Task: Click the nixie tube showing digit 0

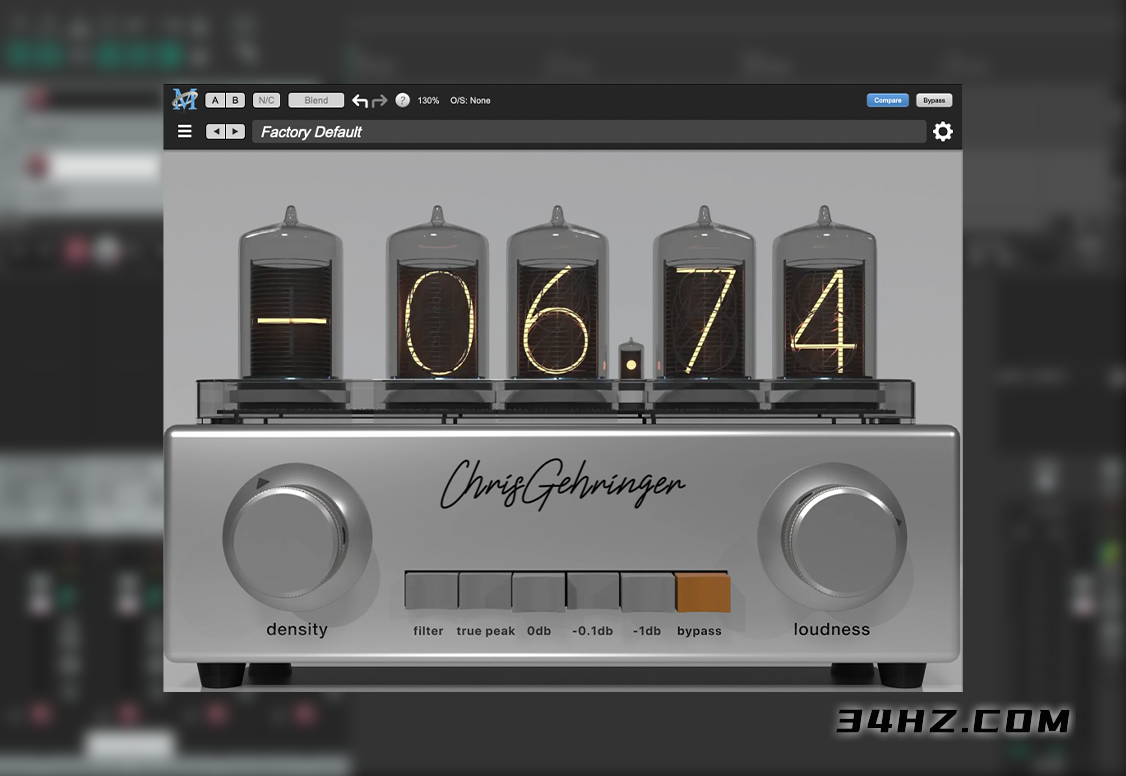Action: click(438, 294)
